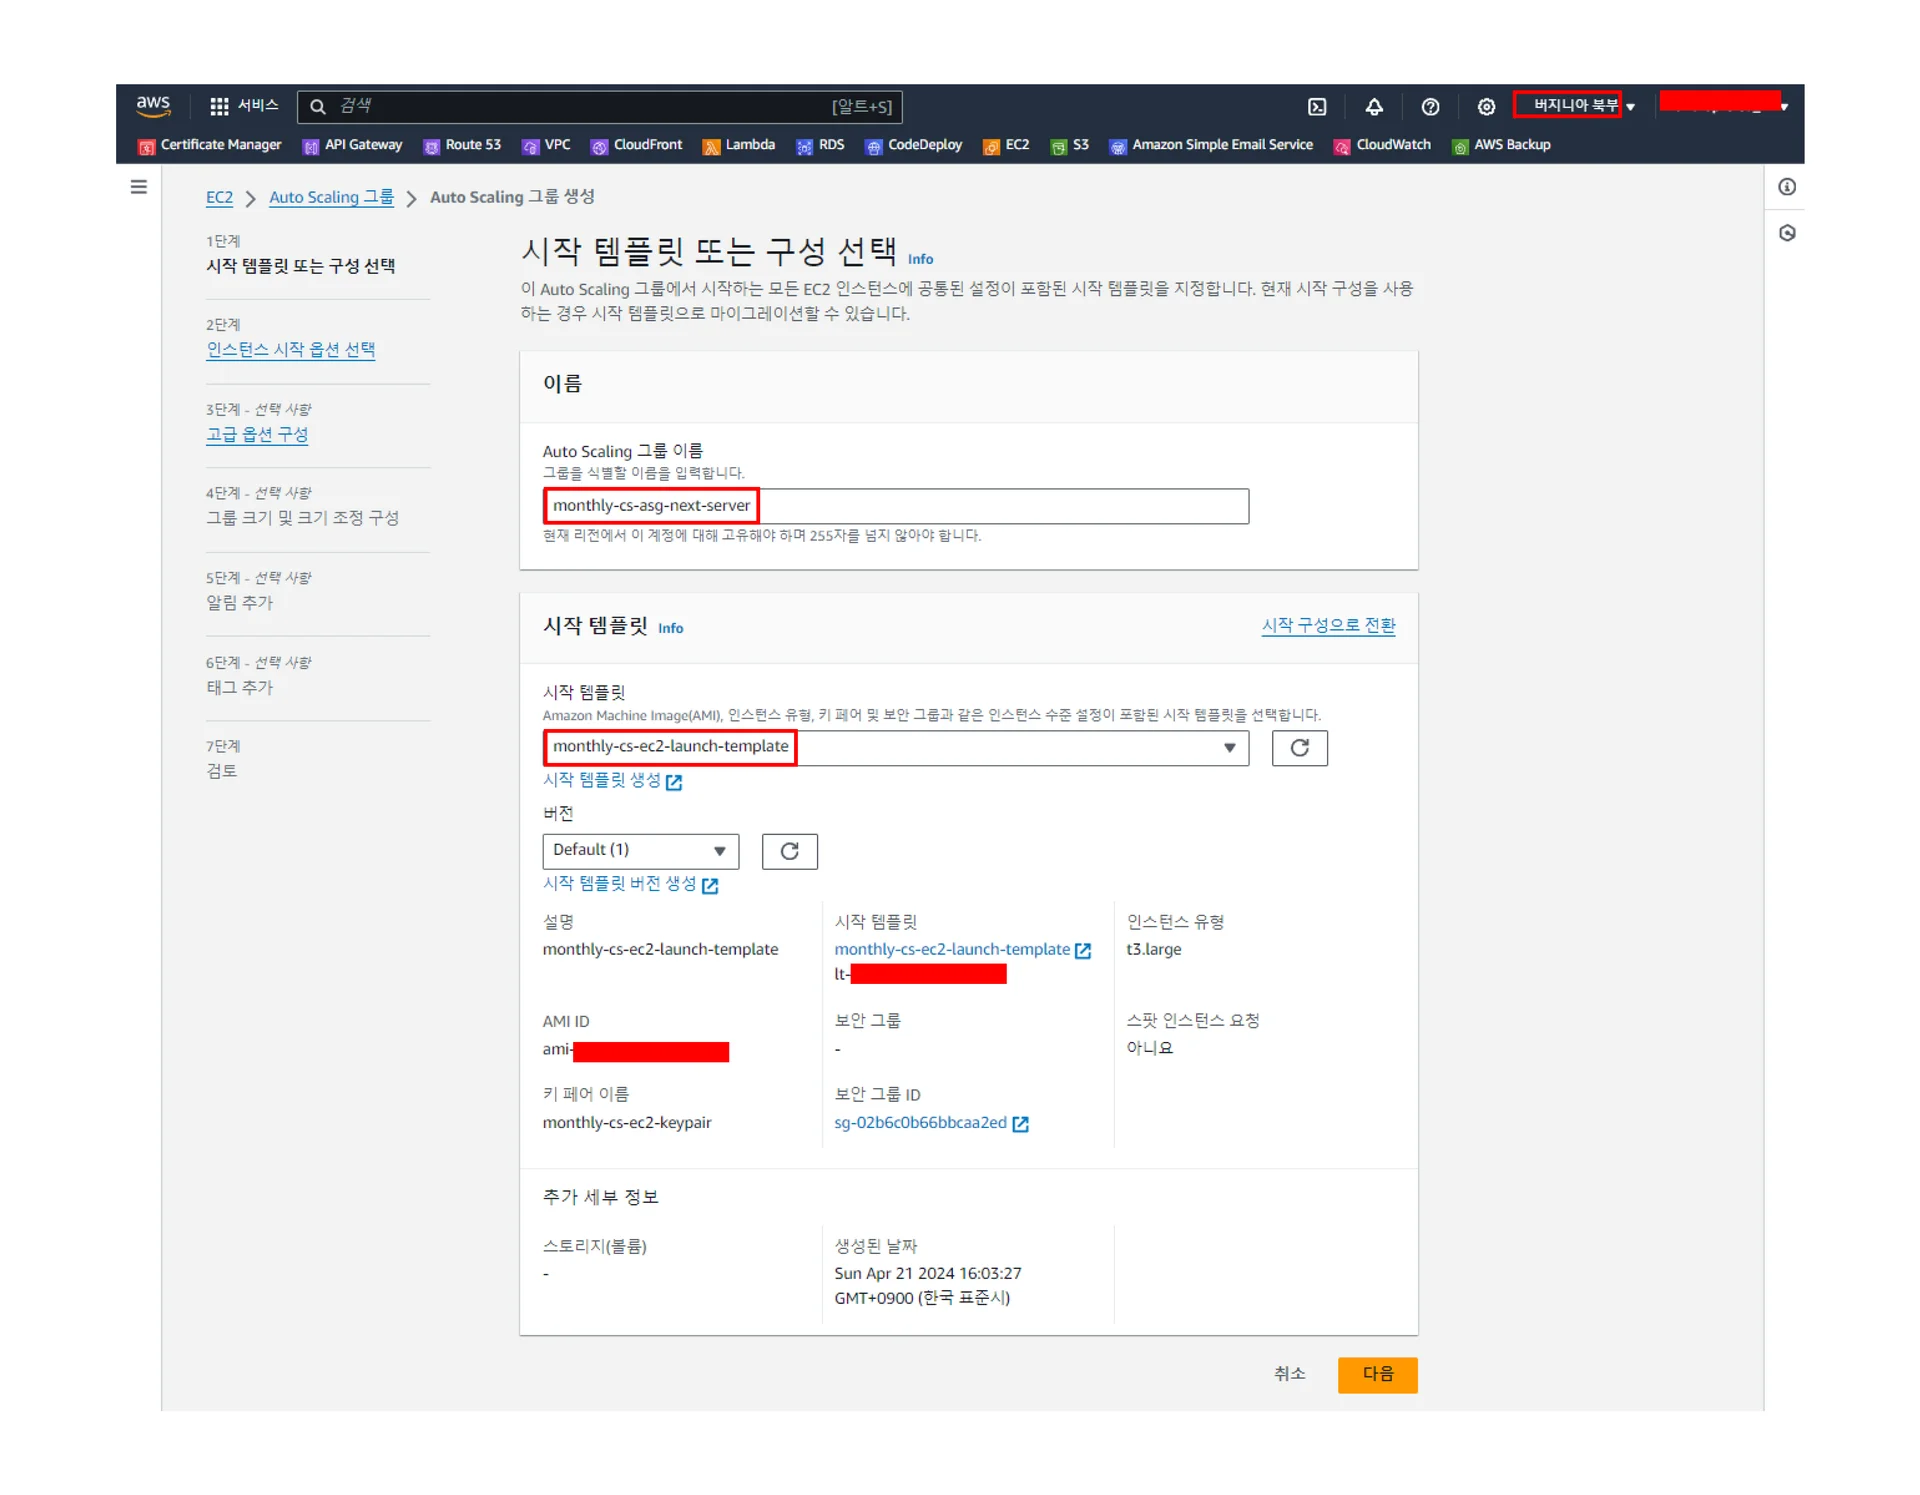Expand the launch template dropdown
1920x1495 pixels.
click(x=1229, y=748)
